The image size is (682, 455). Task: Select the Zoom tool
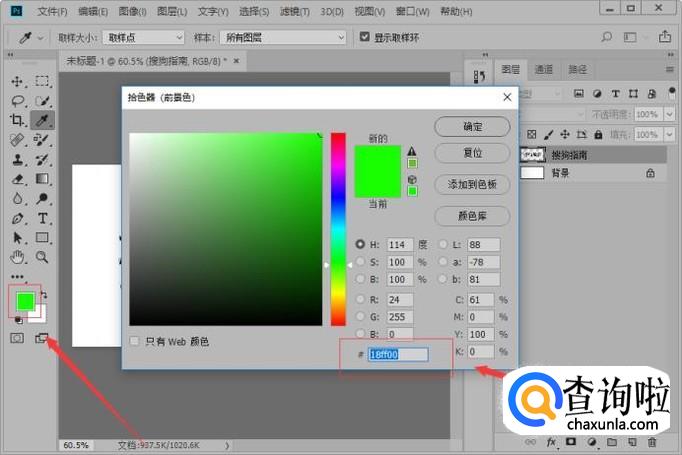(42, 258)
